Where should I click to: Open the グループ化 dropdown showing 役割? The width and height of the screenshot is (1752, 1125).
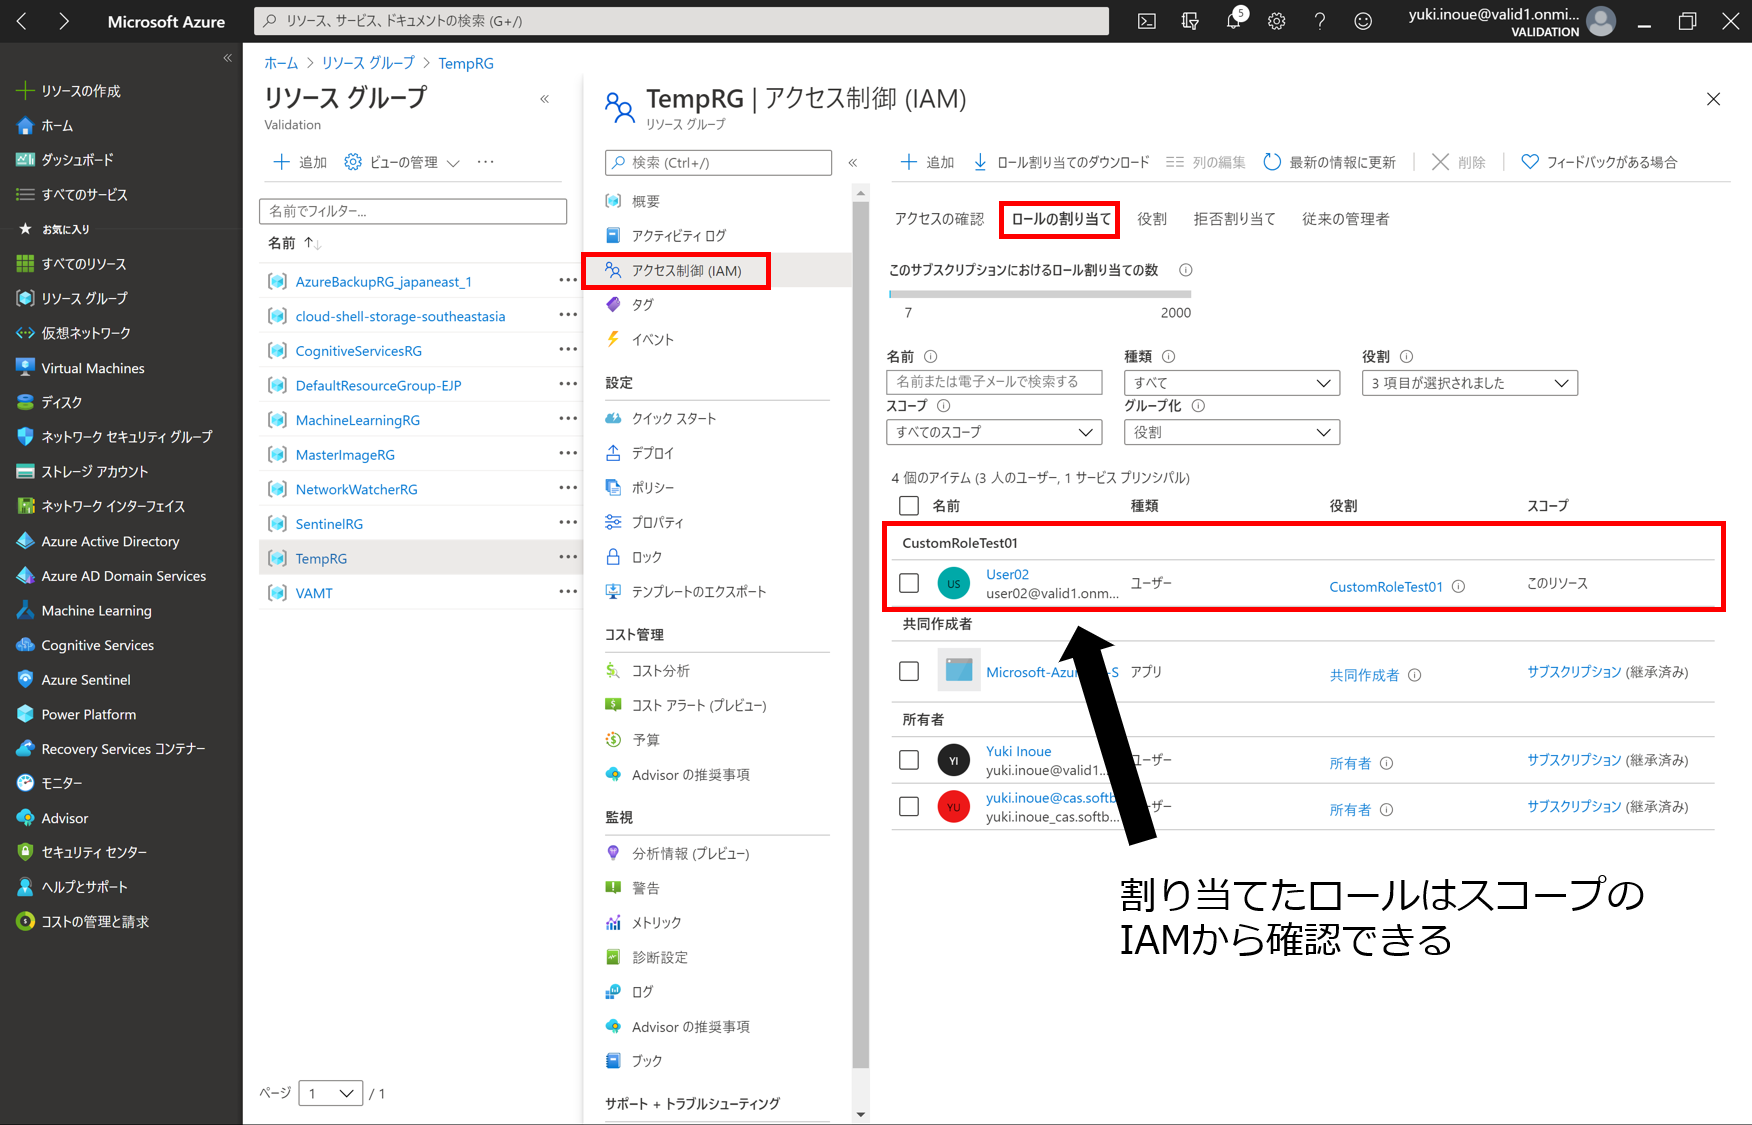tap(1232, 432)
